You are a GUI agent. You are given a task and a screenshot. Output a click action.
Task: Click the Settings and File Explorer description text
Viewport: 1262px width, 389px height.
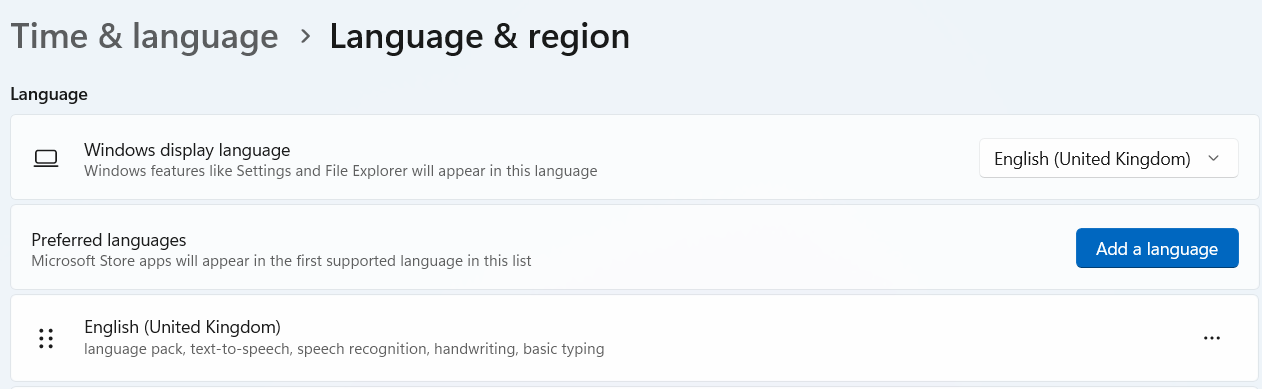[341, 171]
